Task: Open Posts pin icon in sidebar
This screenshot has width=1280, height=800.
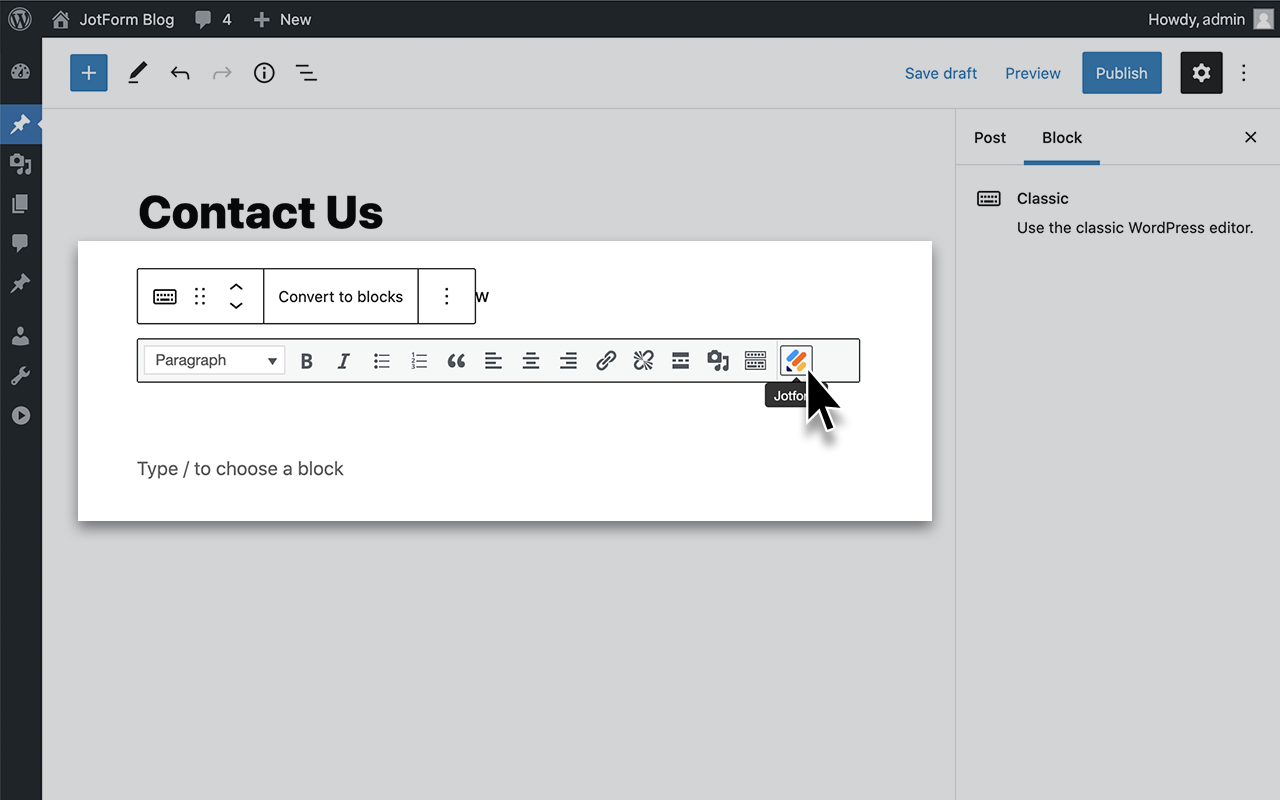Action: (x=20, y=125)
